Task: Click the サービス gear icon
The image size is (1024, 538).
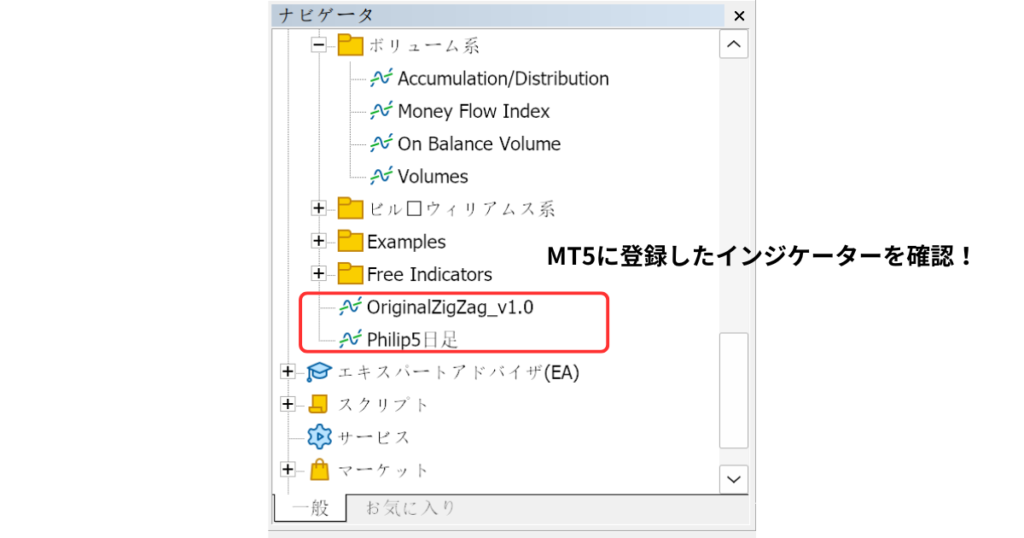Action: pos(319,437)
